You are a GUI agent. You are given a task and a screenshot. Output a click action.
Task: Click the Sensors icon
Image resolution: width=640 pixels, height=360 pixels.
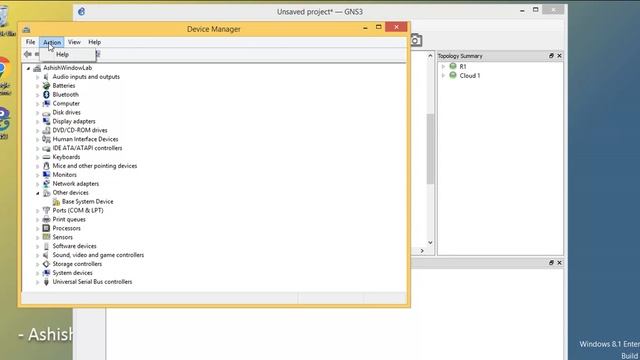(x=46, y=237)
